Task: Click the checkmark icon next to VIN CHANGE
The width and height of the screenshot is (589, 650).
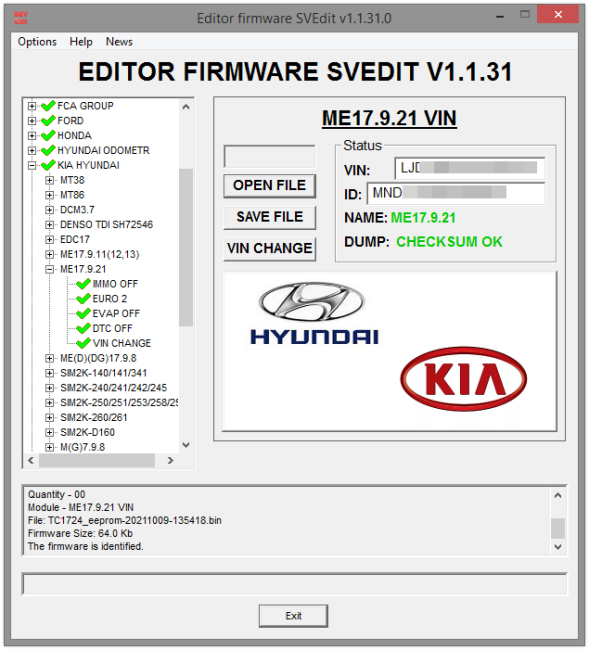Action: (84, 343)
